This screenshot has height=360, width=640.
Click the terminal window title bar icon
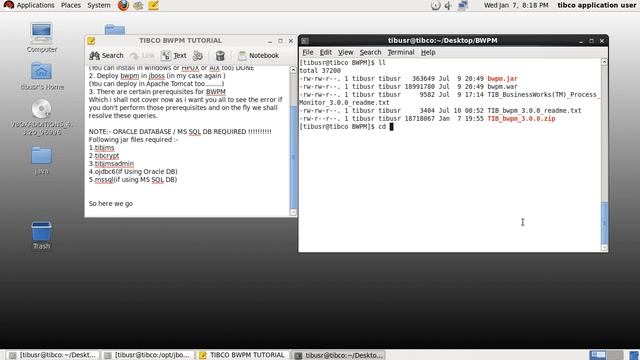coord(305,41)
